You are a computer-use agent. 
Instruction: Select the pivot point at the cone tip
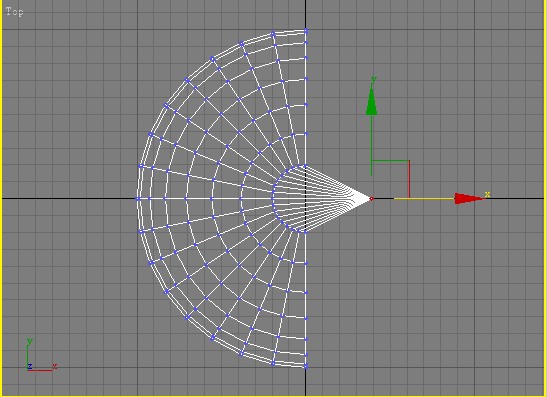pyautogui.click(x=372, y=198)
